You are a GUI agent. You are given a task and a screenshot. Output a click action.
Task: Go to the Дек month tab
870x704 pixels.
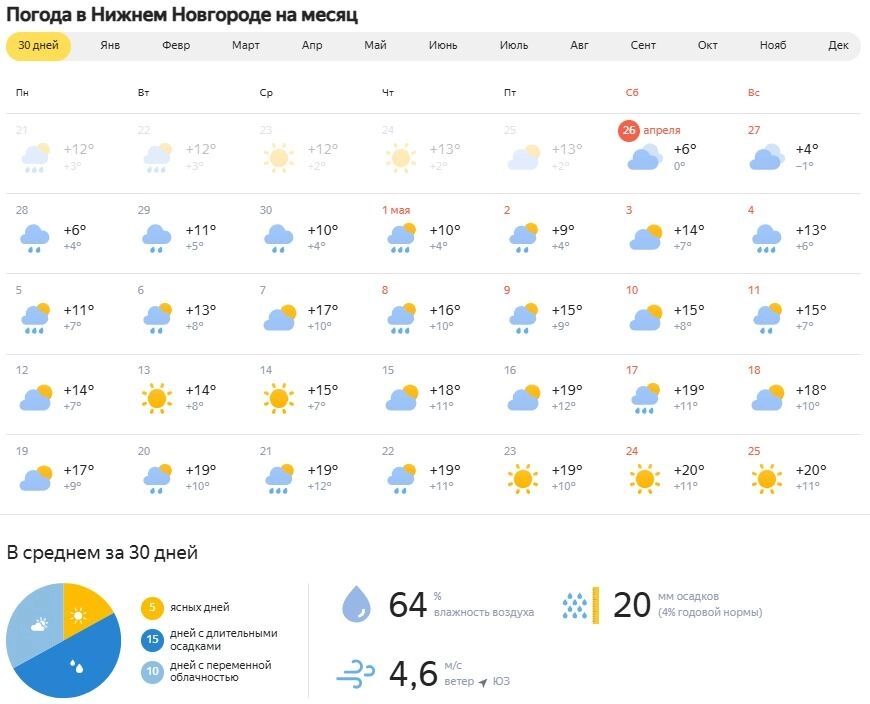click(x=838, y=46)
